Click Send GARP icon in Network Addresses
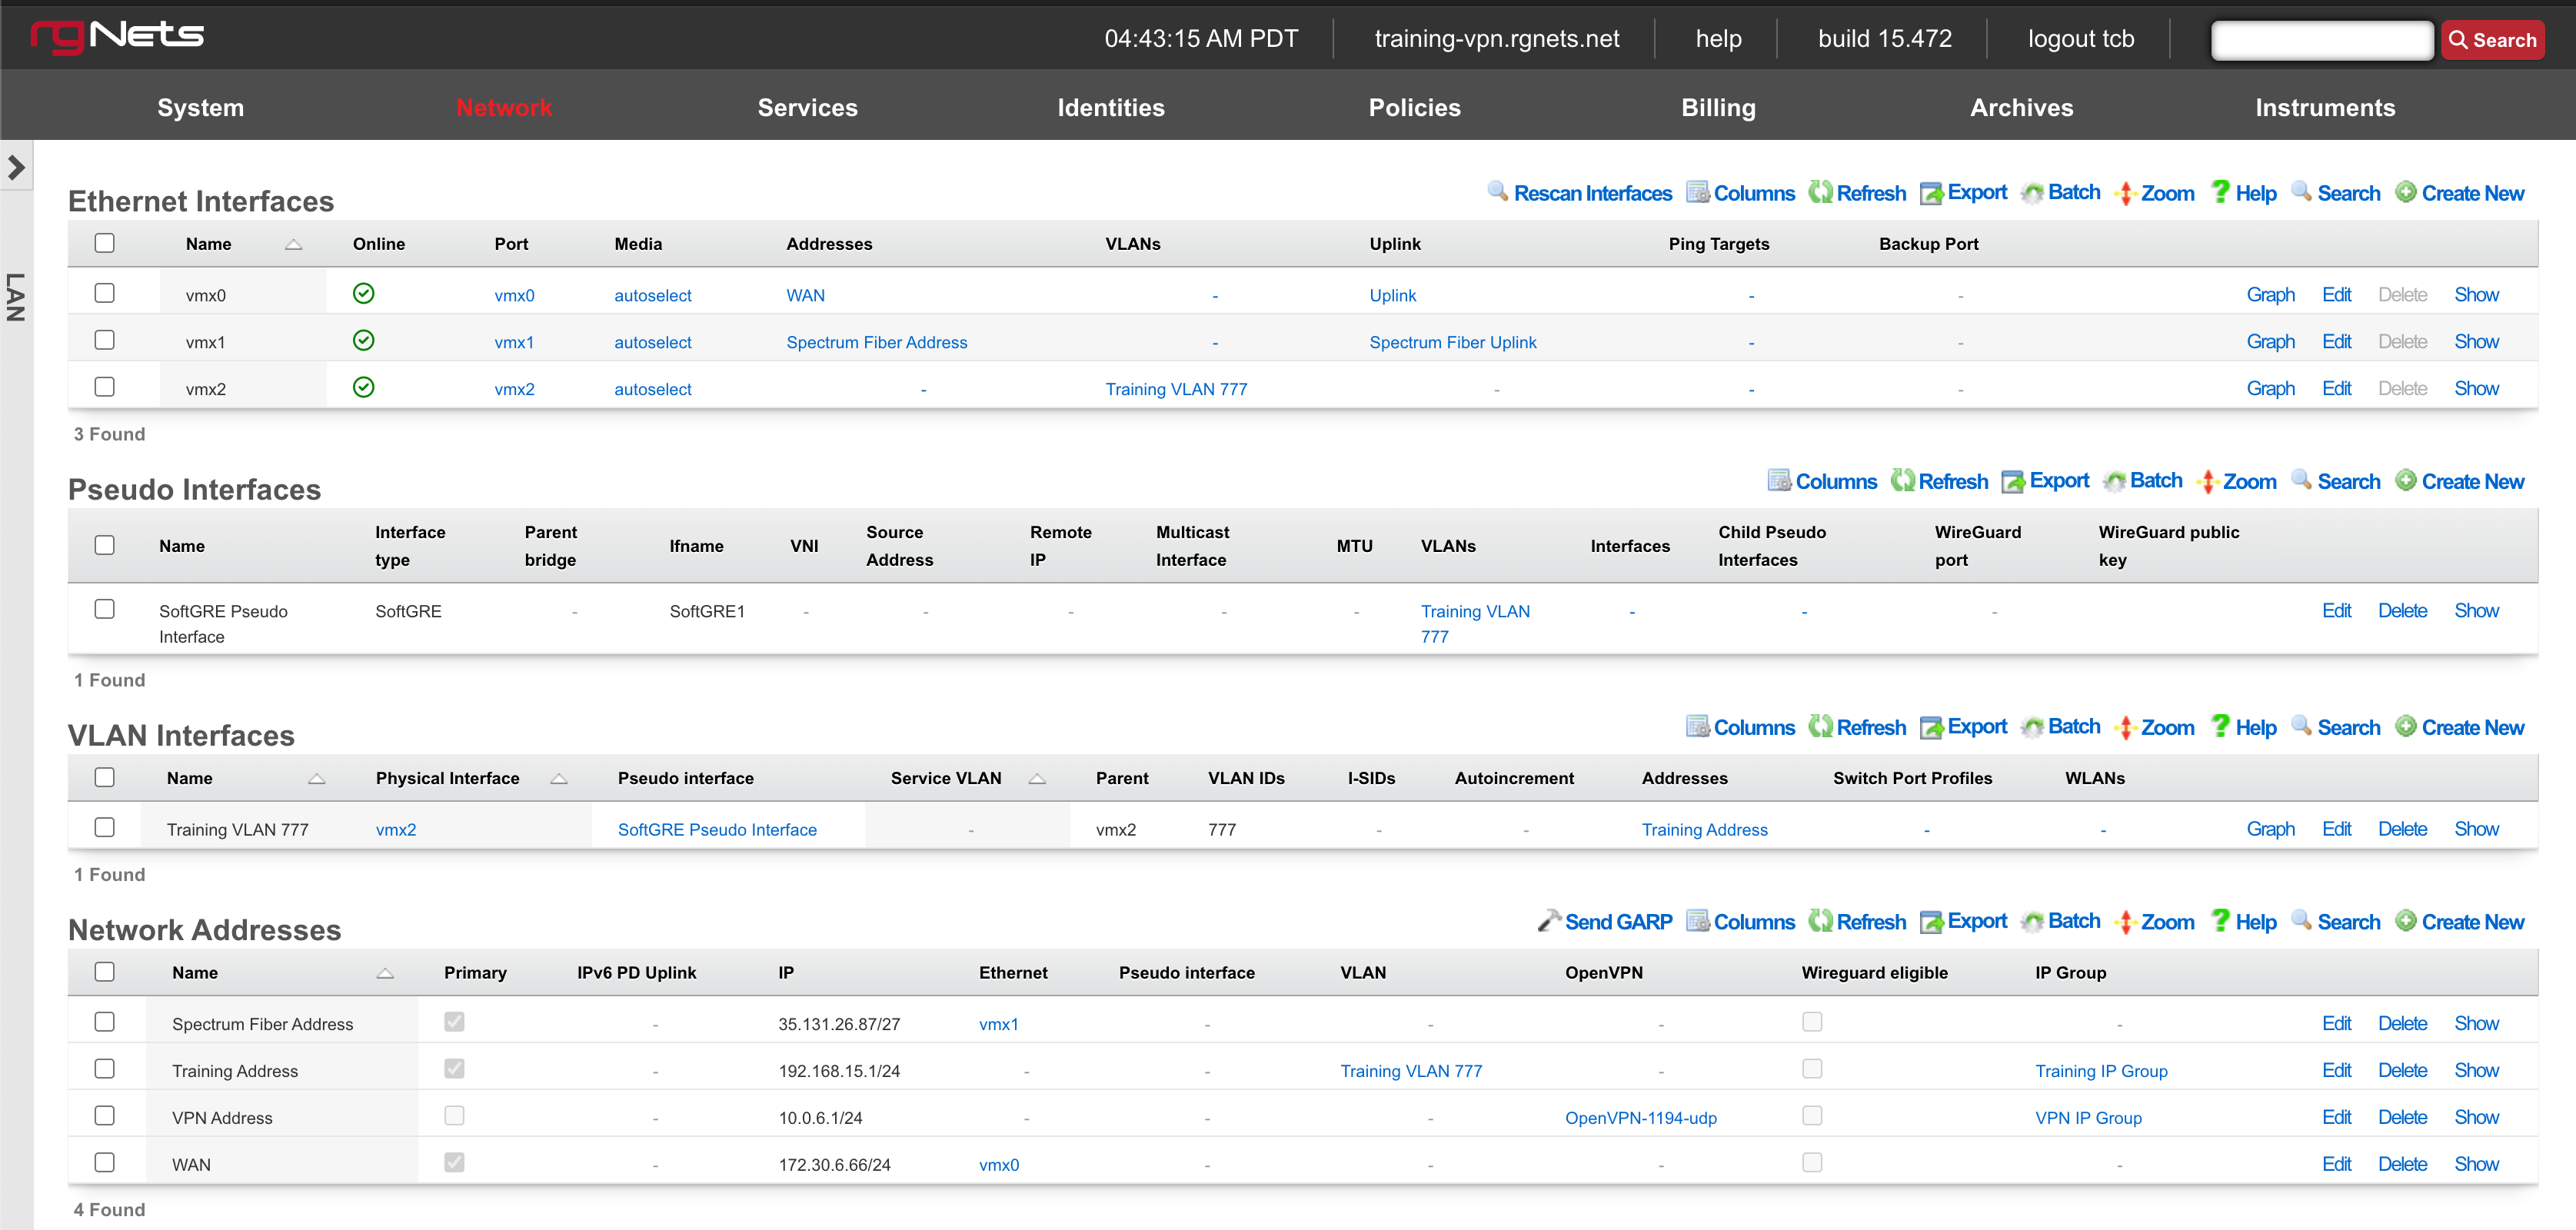Viewport: 2576px width, 1230px height. pyautogui.click(x=1549, y=920)
